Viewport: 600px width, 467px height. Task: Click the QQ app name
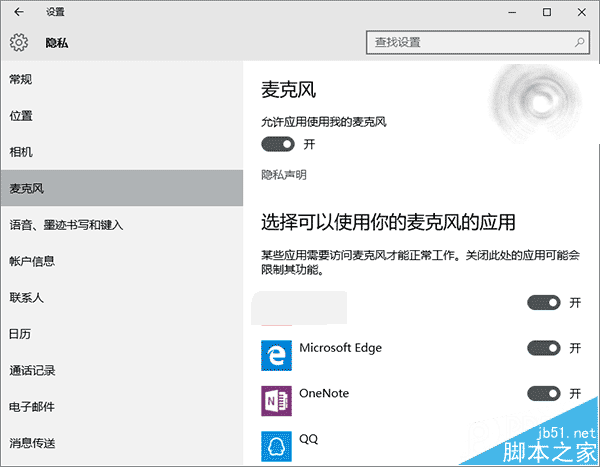pos(308,439)
